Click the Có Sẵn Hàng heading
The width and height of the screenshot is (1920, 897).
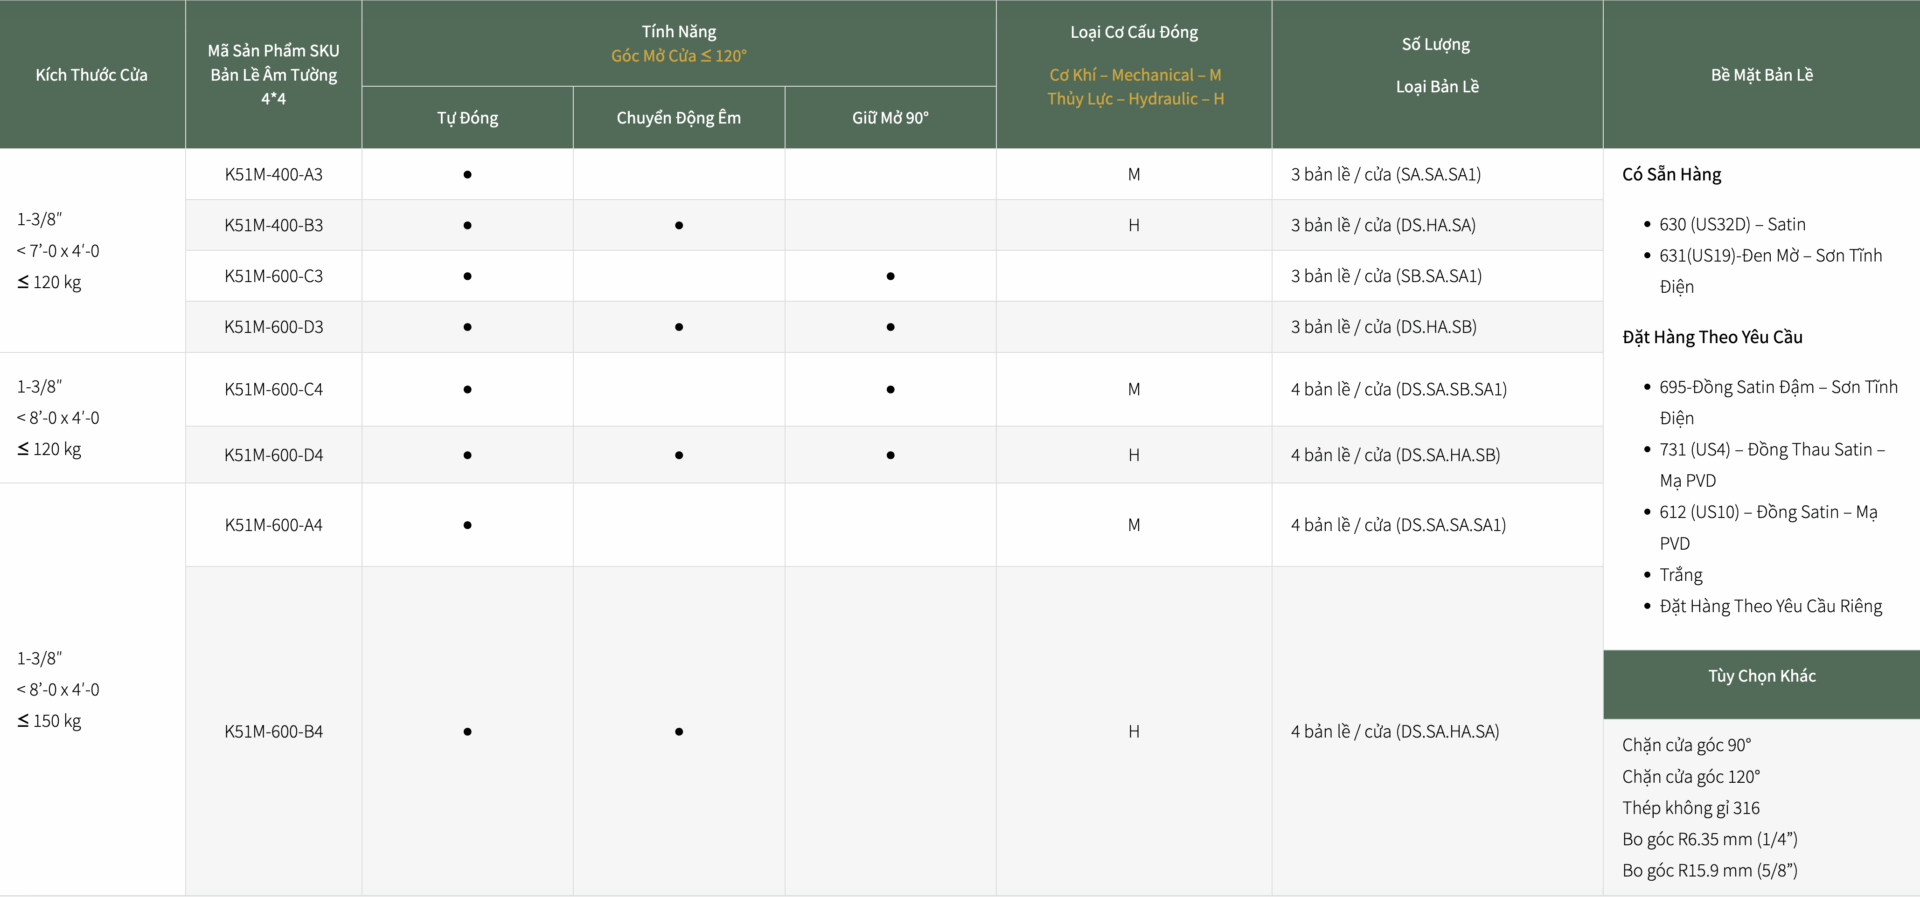[1671, 174]
